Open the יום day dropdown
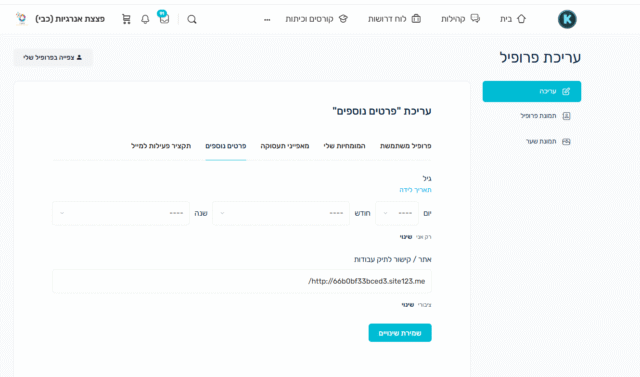Screen dimensions: 640x377 coord(397,213)
